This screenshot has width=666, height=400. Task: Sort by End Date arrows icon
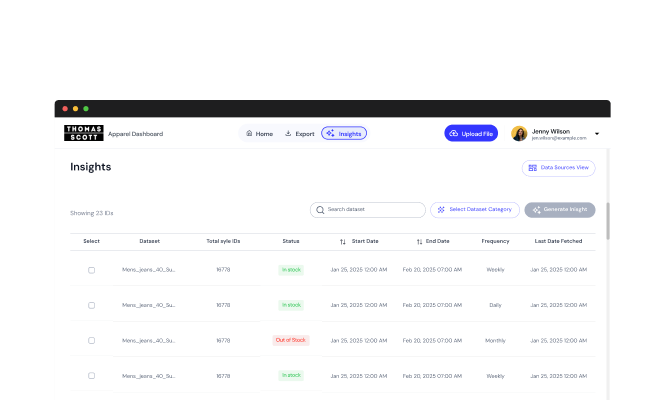pos(419,241)
